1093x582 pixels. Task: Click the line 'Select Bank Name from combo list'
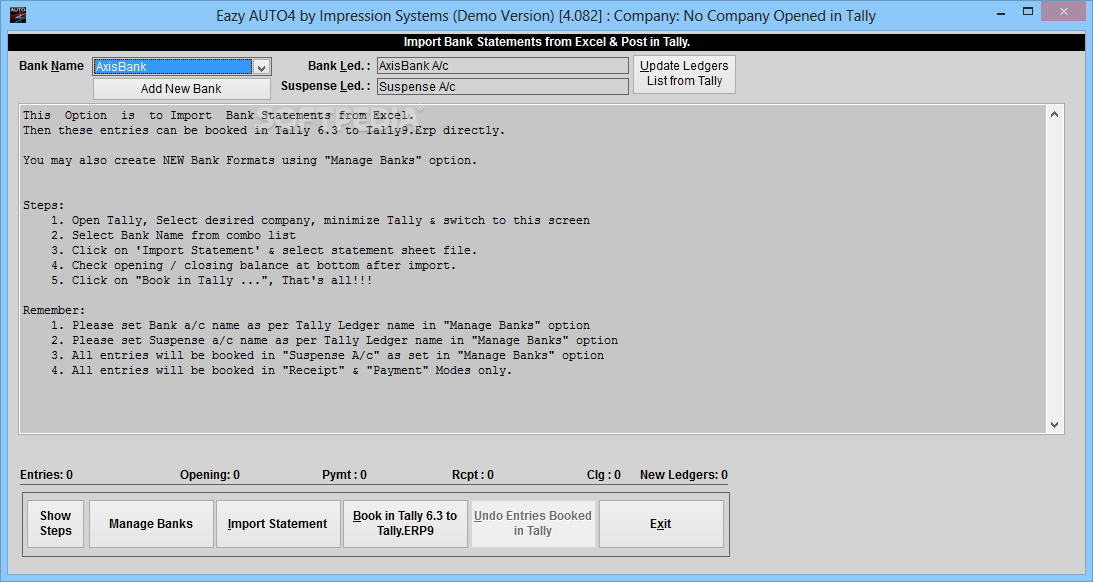click(x=184, y=235)
